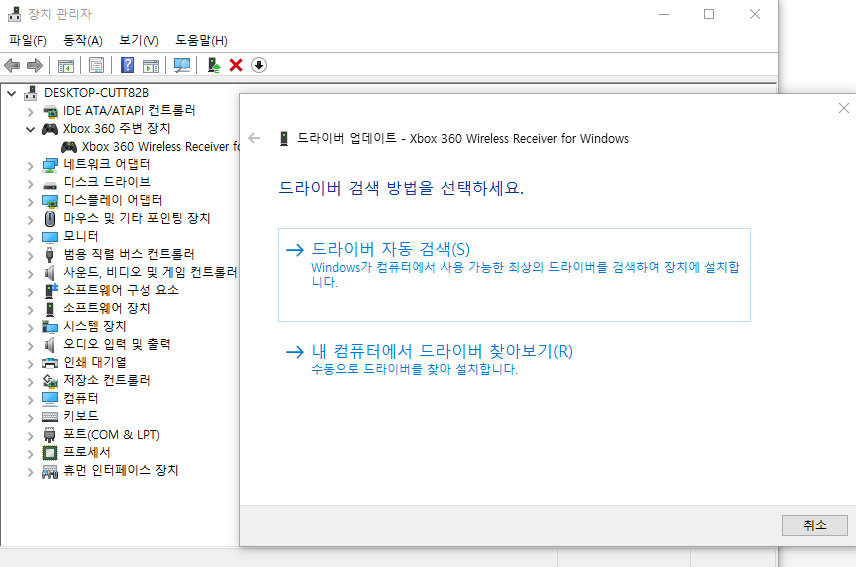Image resolution: width=856 pixels, height=567 pixels.
Task: Click the red X Uninstall device icon
Action: 236,65
